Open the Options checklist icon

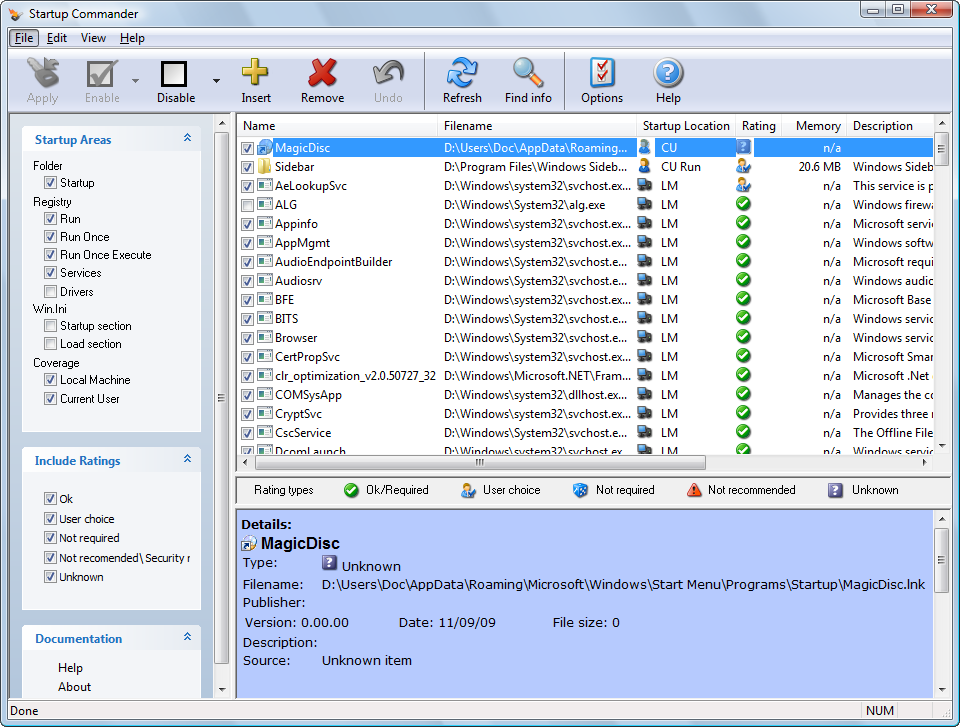[602, 74]
